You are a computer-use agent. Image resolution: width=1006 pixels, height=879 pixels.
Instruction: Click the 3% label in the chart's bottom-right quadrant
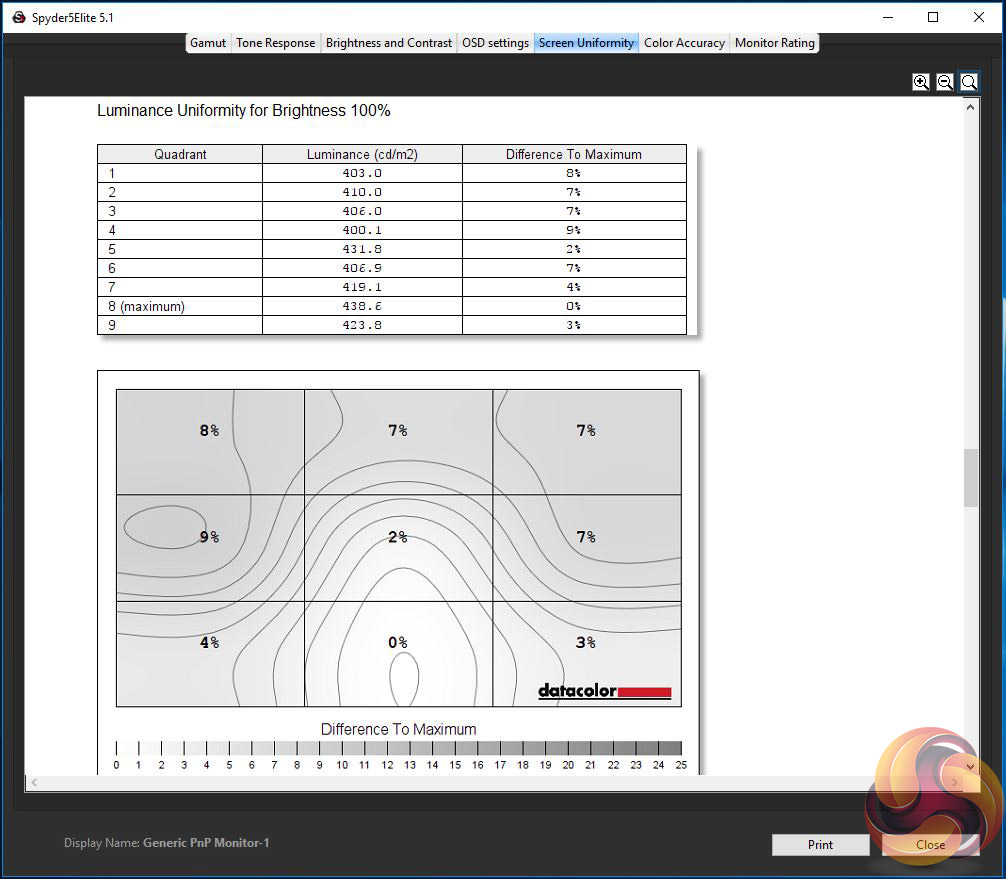point(586,642)
